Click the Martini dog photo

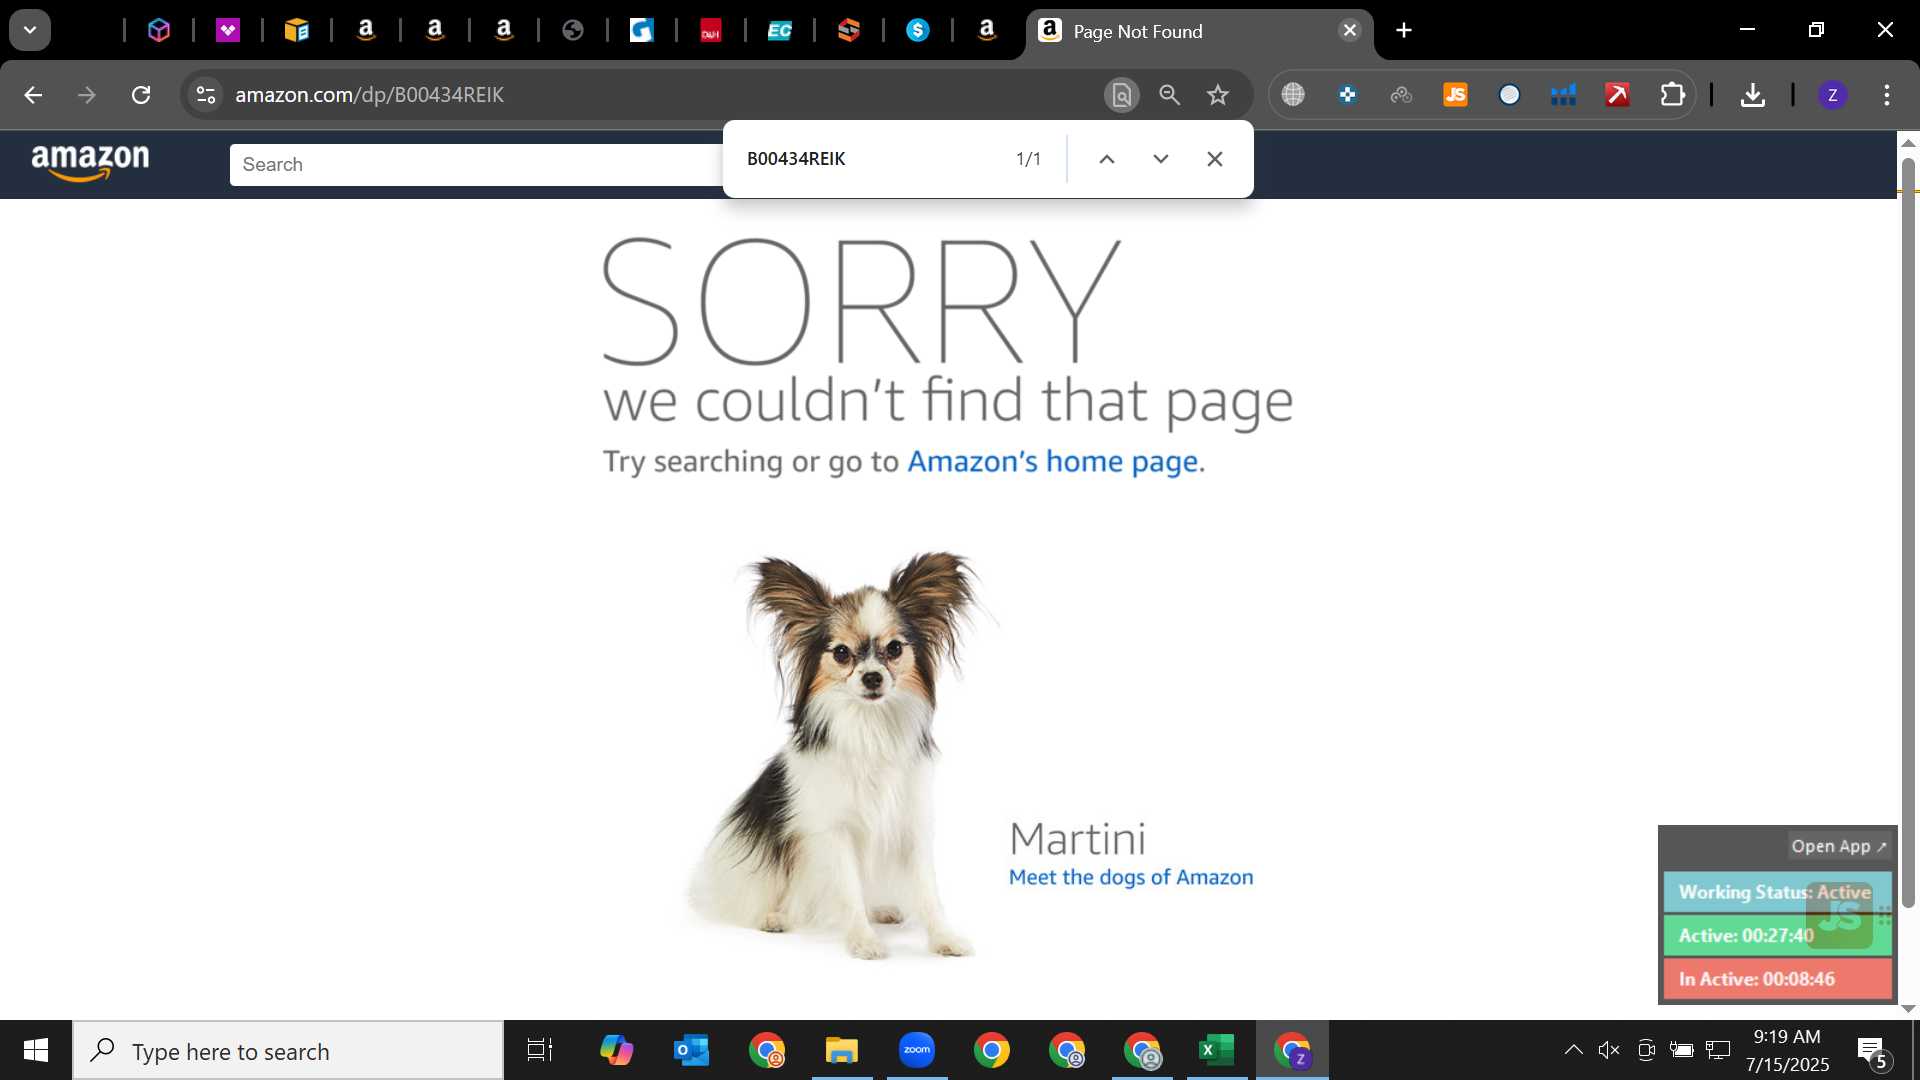840,755
